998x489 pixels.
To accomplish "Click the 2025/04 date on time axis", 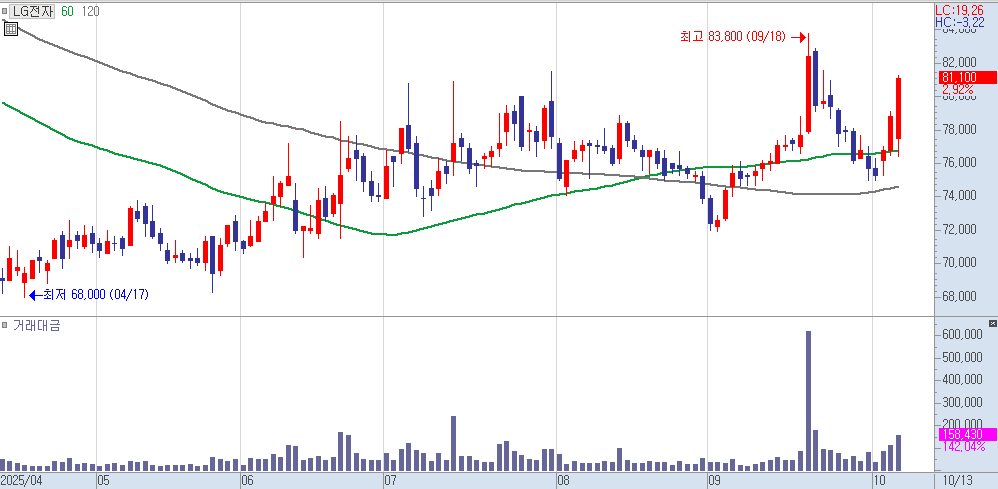I will tap(22, 481).
